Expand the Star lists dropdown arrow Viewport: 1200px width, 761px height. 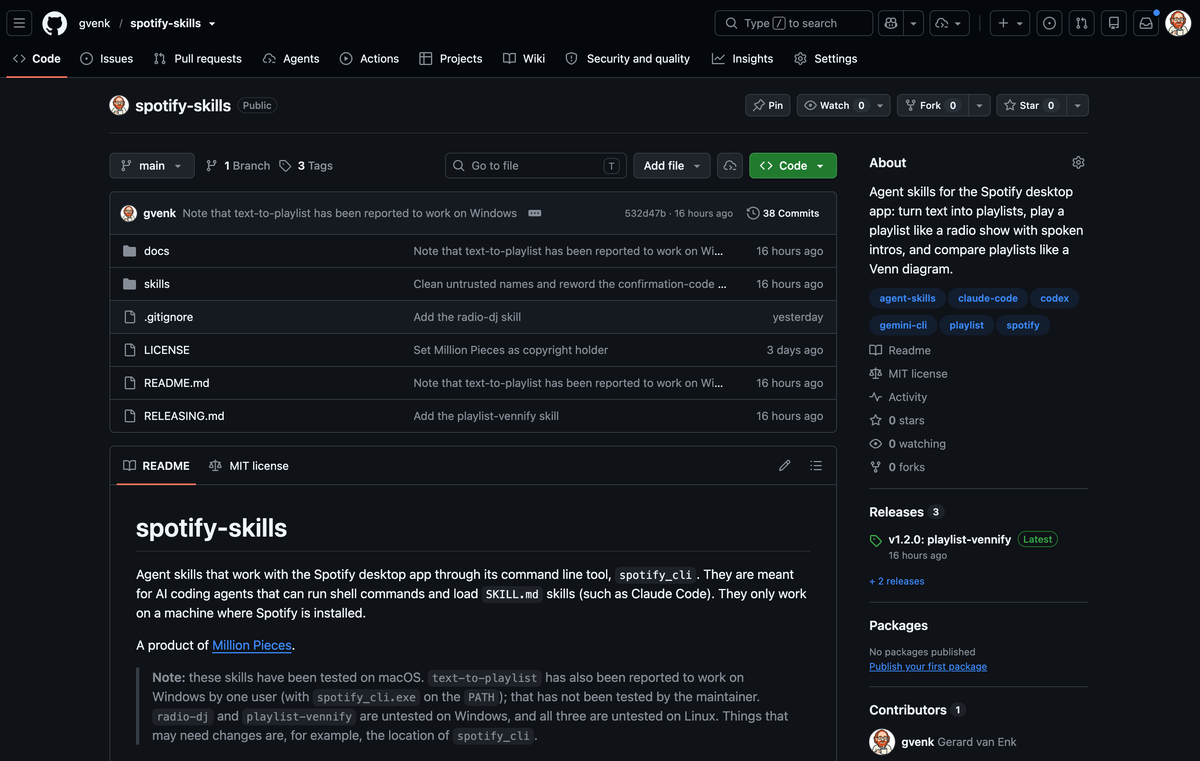pos(1077,105)
